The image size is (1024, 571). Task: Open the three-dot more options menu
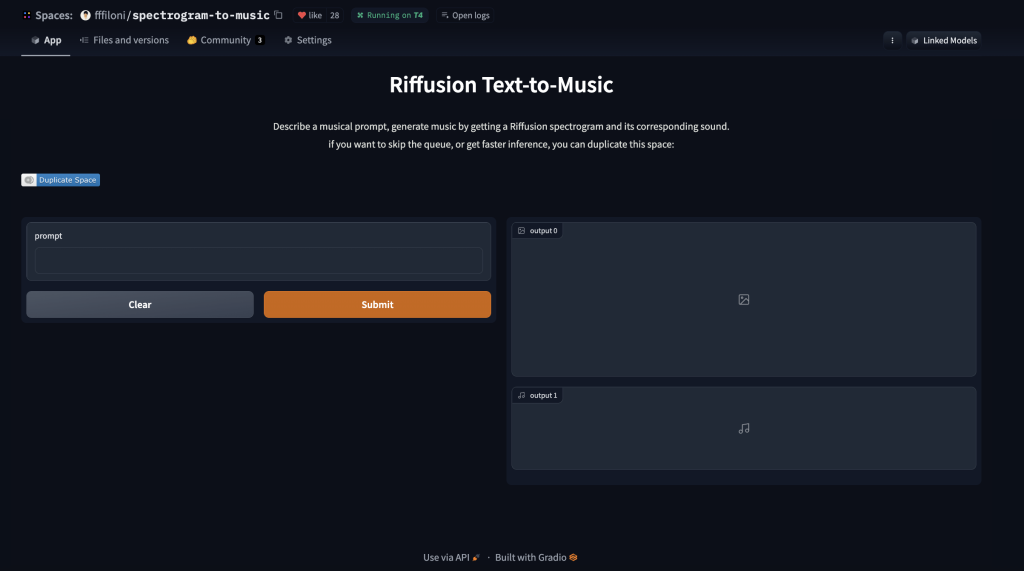pyautogui.click(x=892, y=40)
